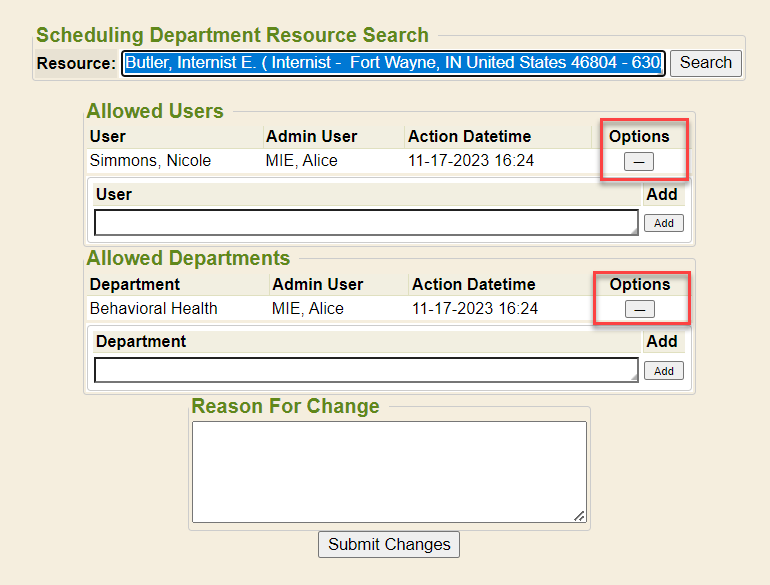770x585 pixels.
Task: Grab the resize handle of the Department field
Action: pyautogui.click(x=633, y=378)
